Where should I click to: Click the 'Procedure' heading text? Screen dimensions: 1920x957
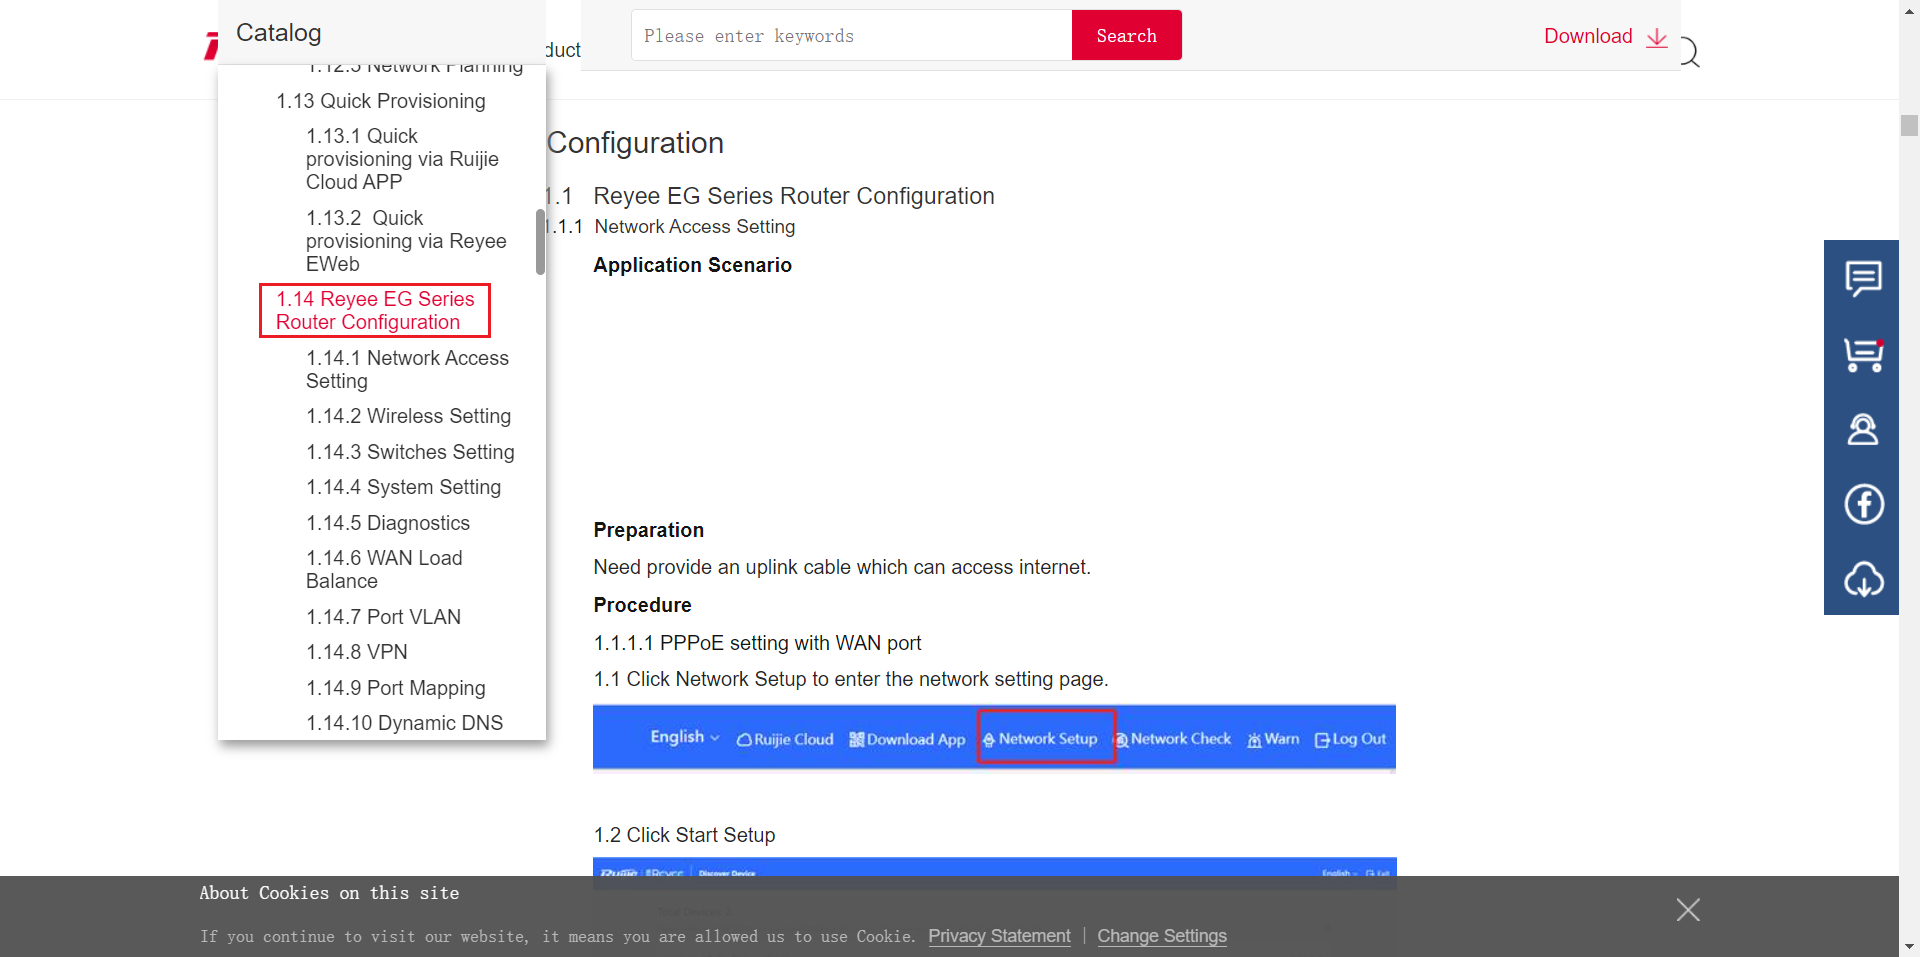(x=642, y=605)
